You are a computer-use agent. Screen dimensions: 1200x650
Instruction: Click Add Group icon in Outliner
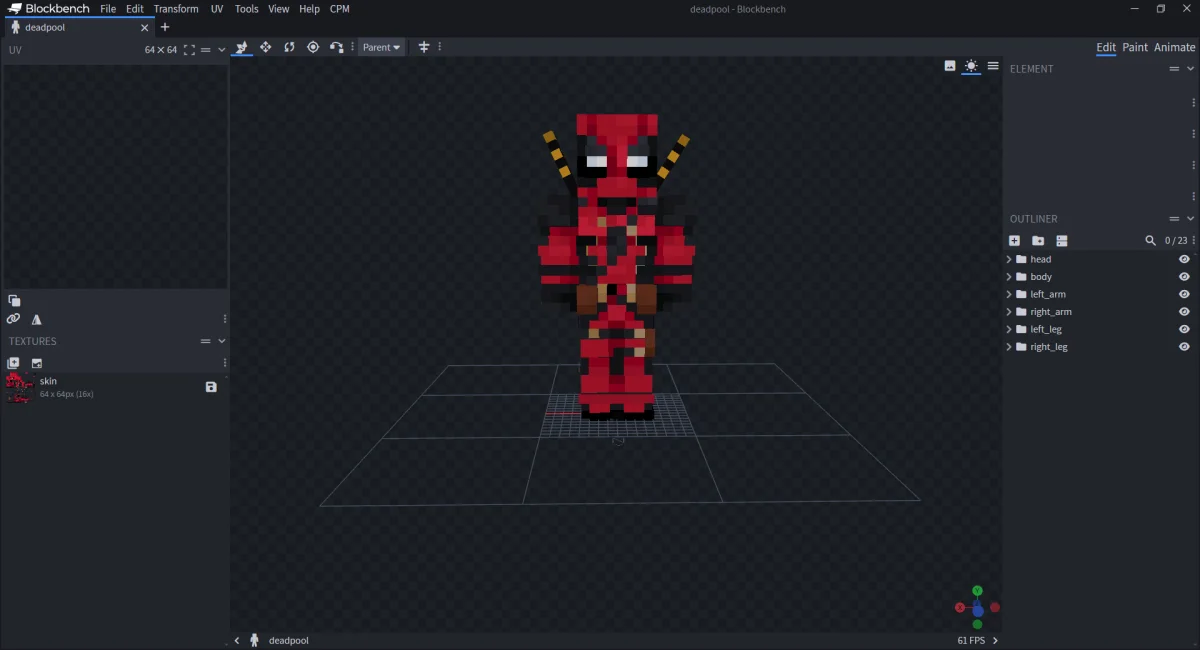click(1038, 241)
